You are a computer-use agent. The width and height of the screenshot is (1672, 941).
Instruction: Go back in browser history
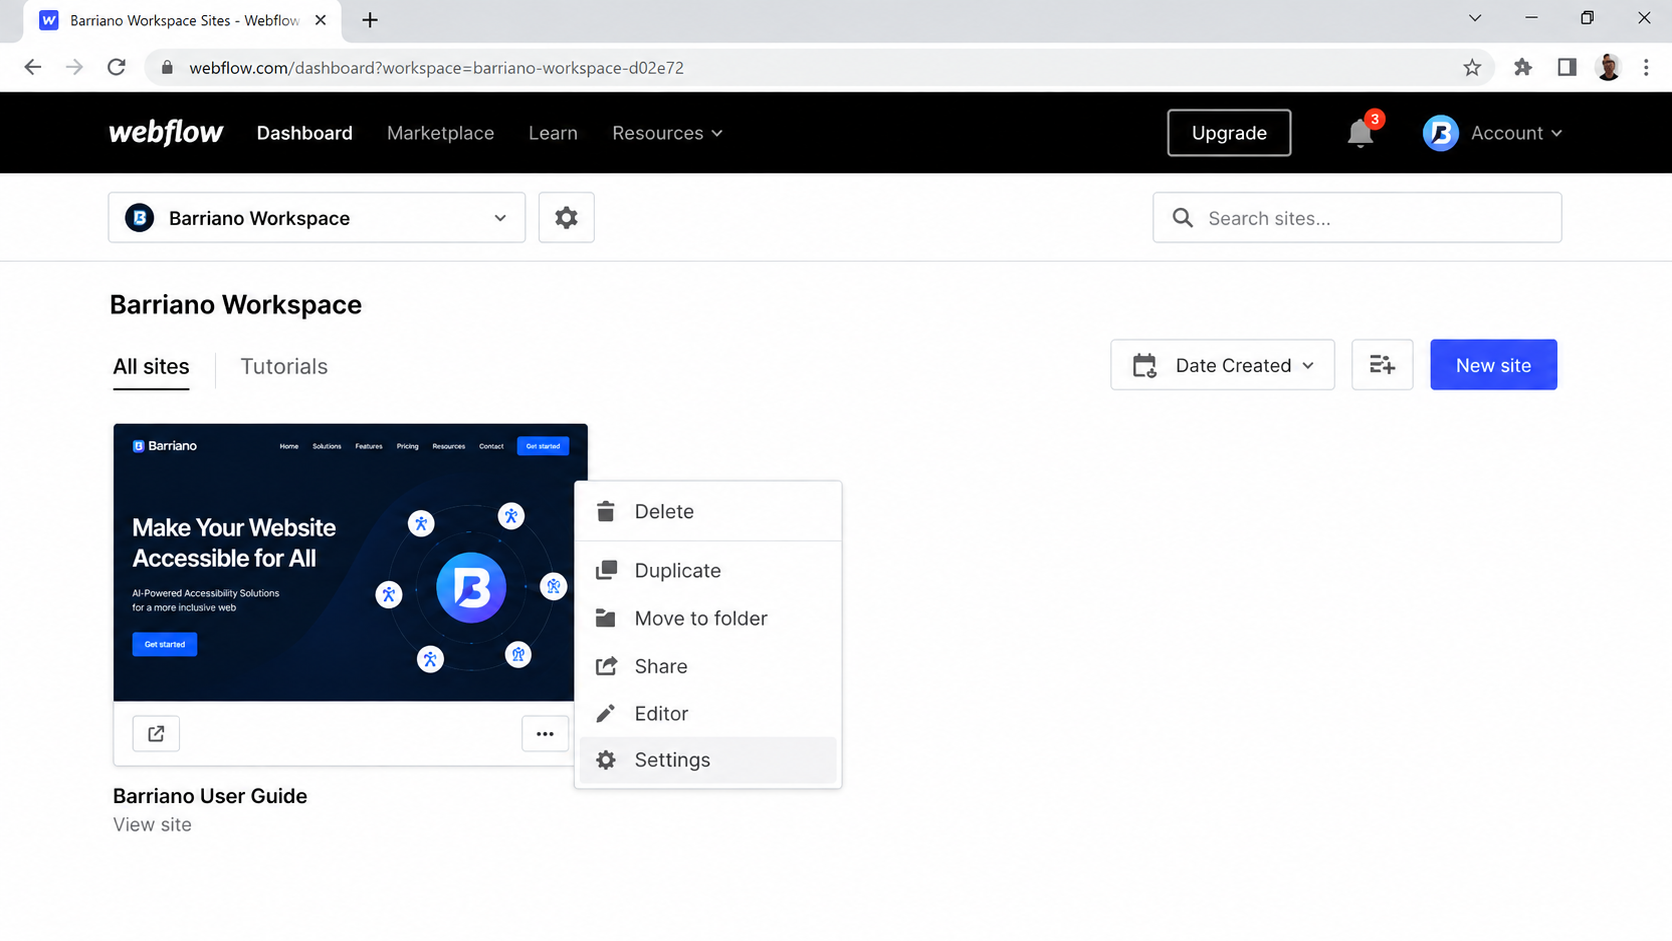click(33, 67)
